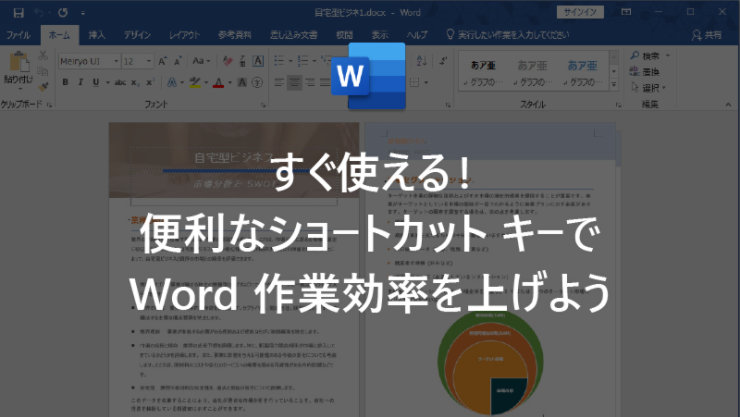Screen dimensions: 740x417
Task: Open the 選択 dropdown in Editing group
Action: 649,88
